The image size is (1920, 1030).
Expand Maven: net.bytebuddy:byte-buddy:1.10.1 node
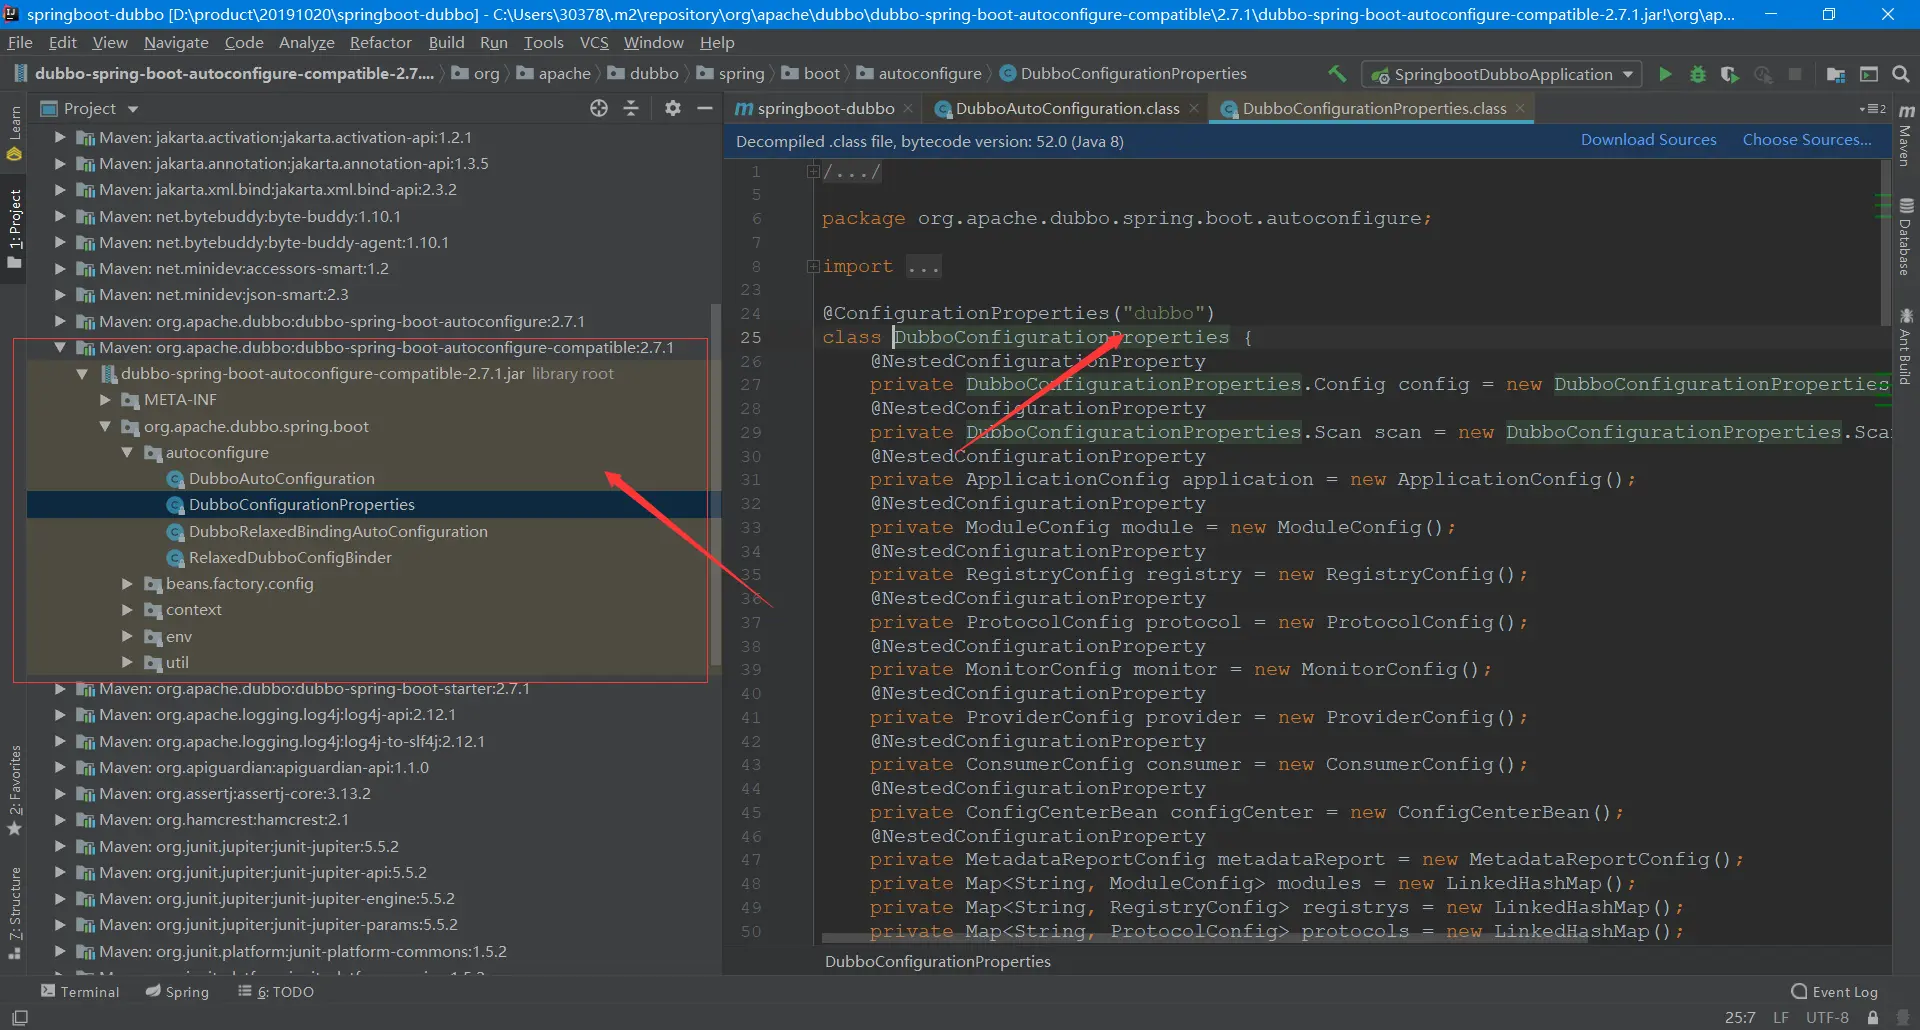(60, 216)
